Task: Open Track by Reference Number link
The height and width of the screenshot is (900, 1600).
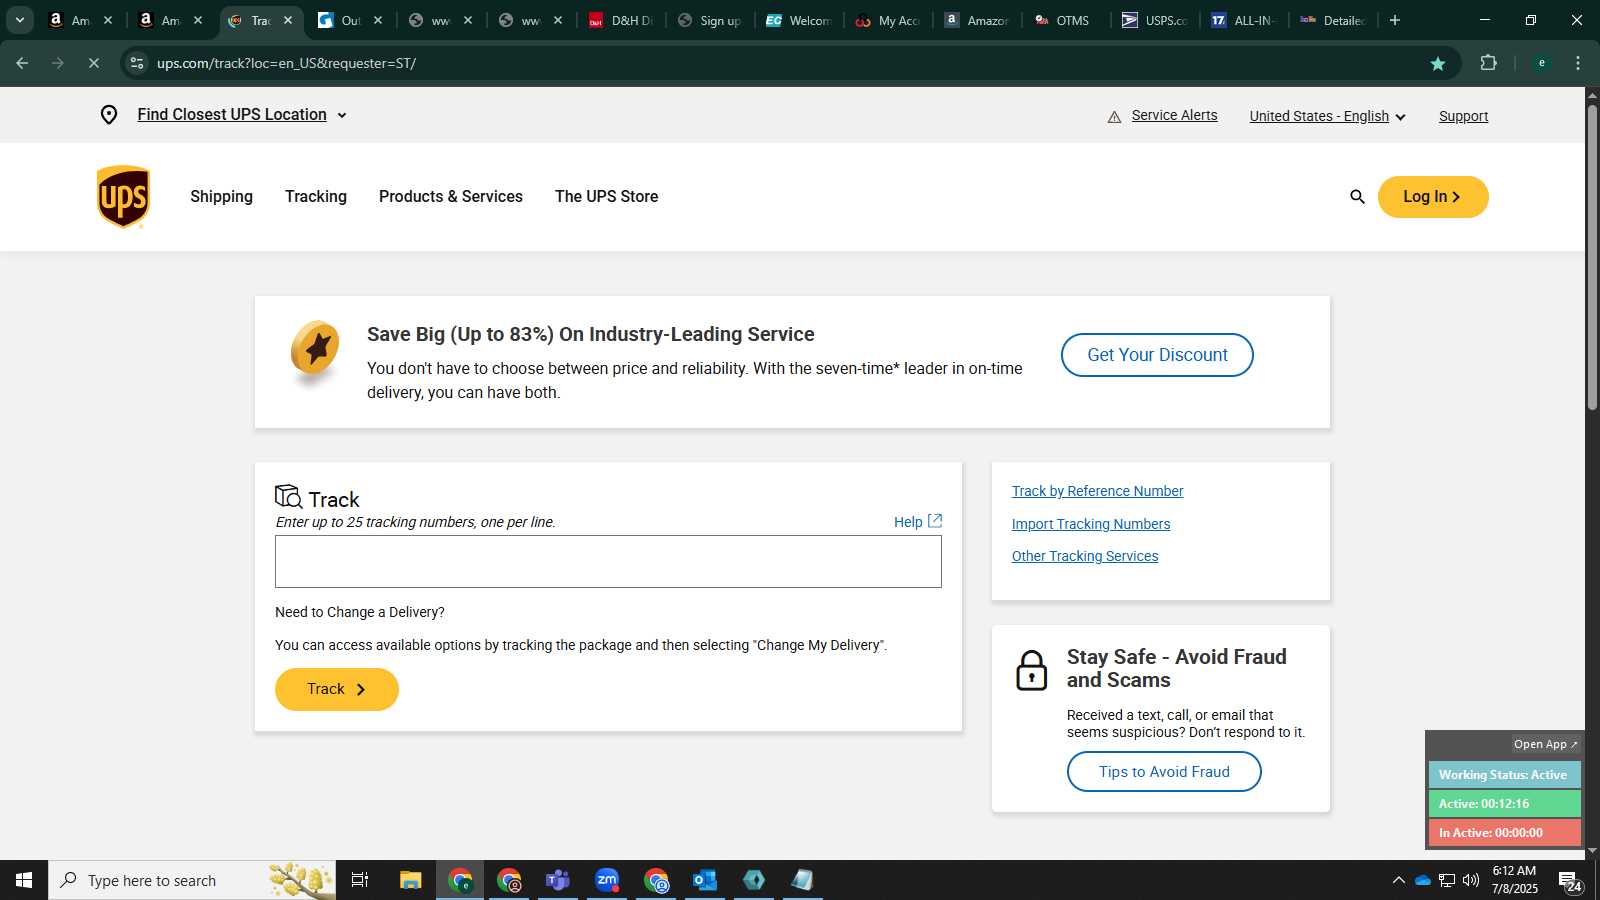Action: click(1097, 491)
